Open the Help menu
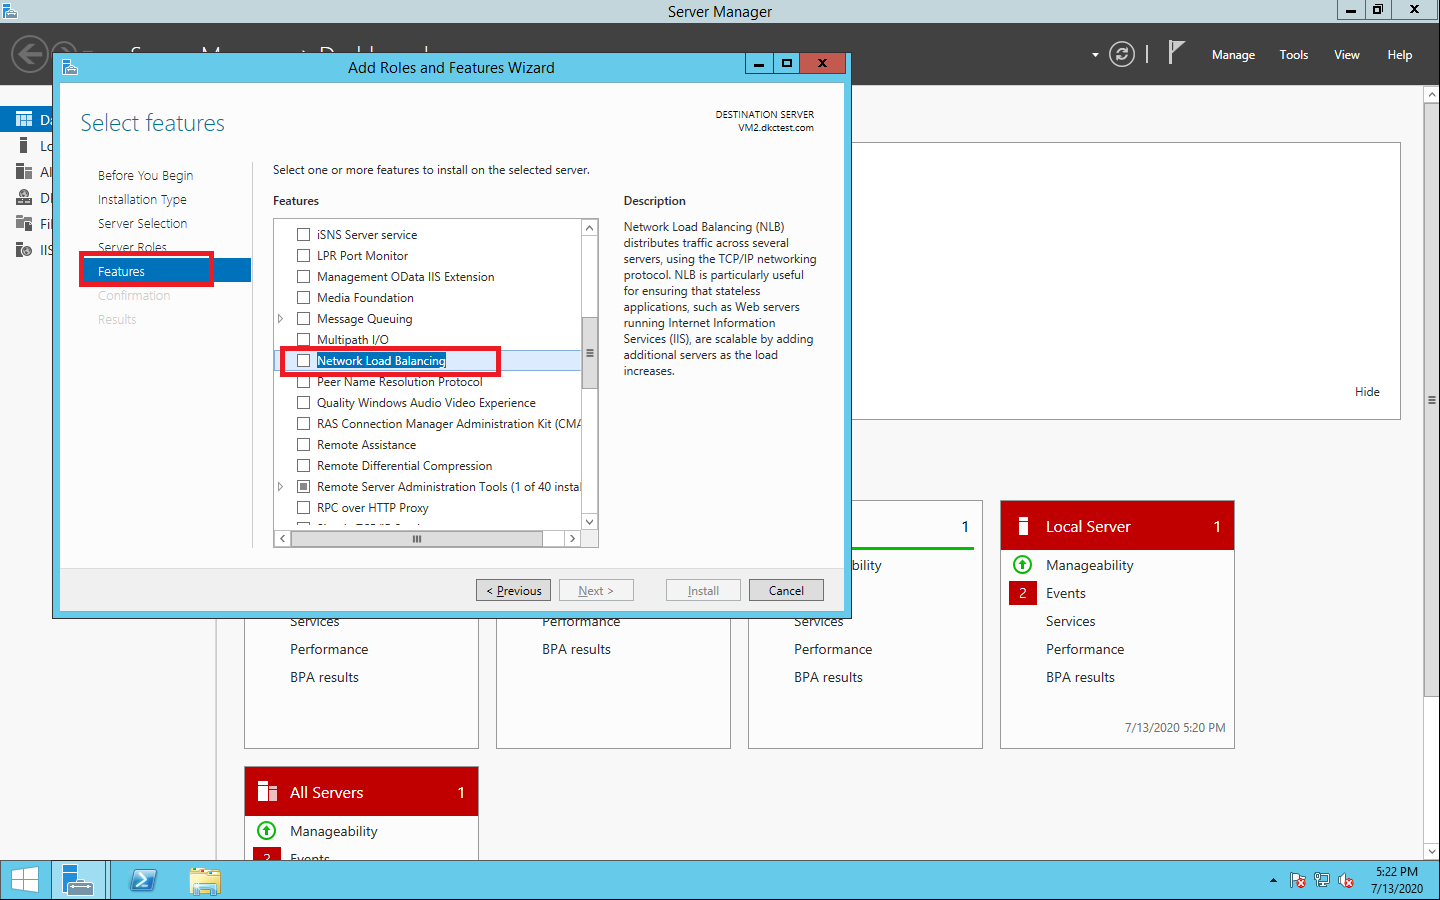This screenshot has width=1440, height=900. (1400, 55)
